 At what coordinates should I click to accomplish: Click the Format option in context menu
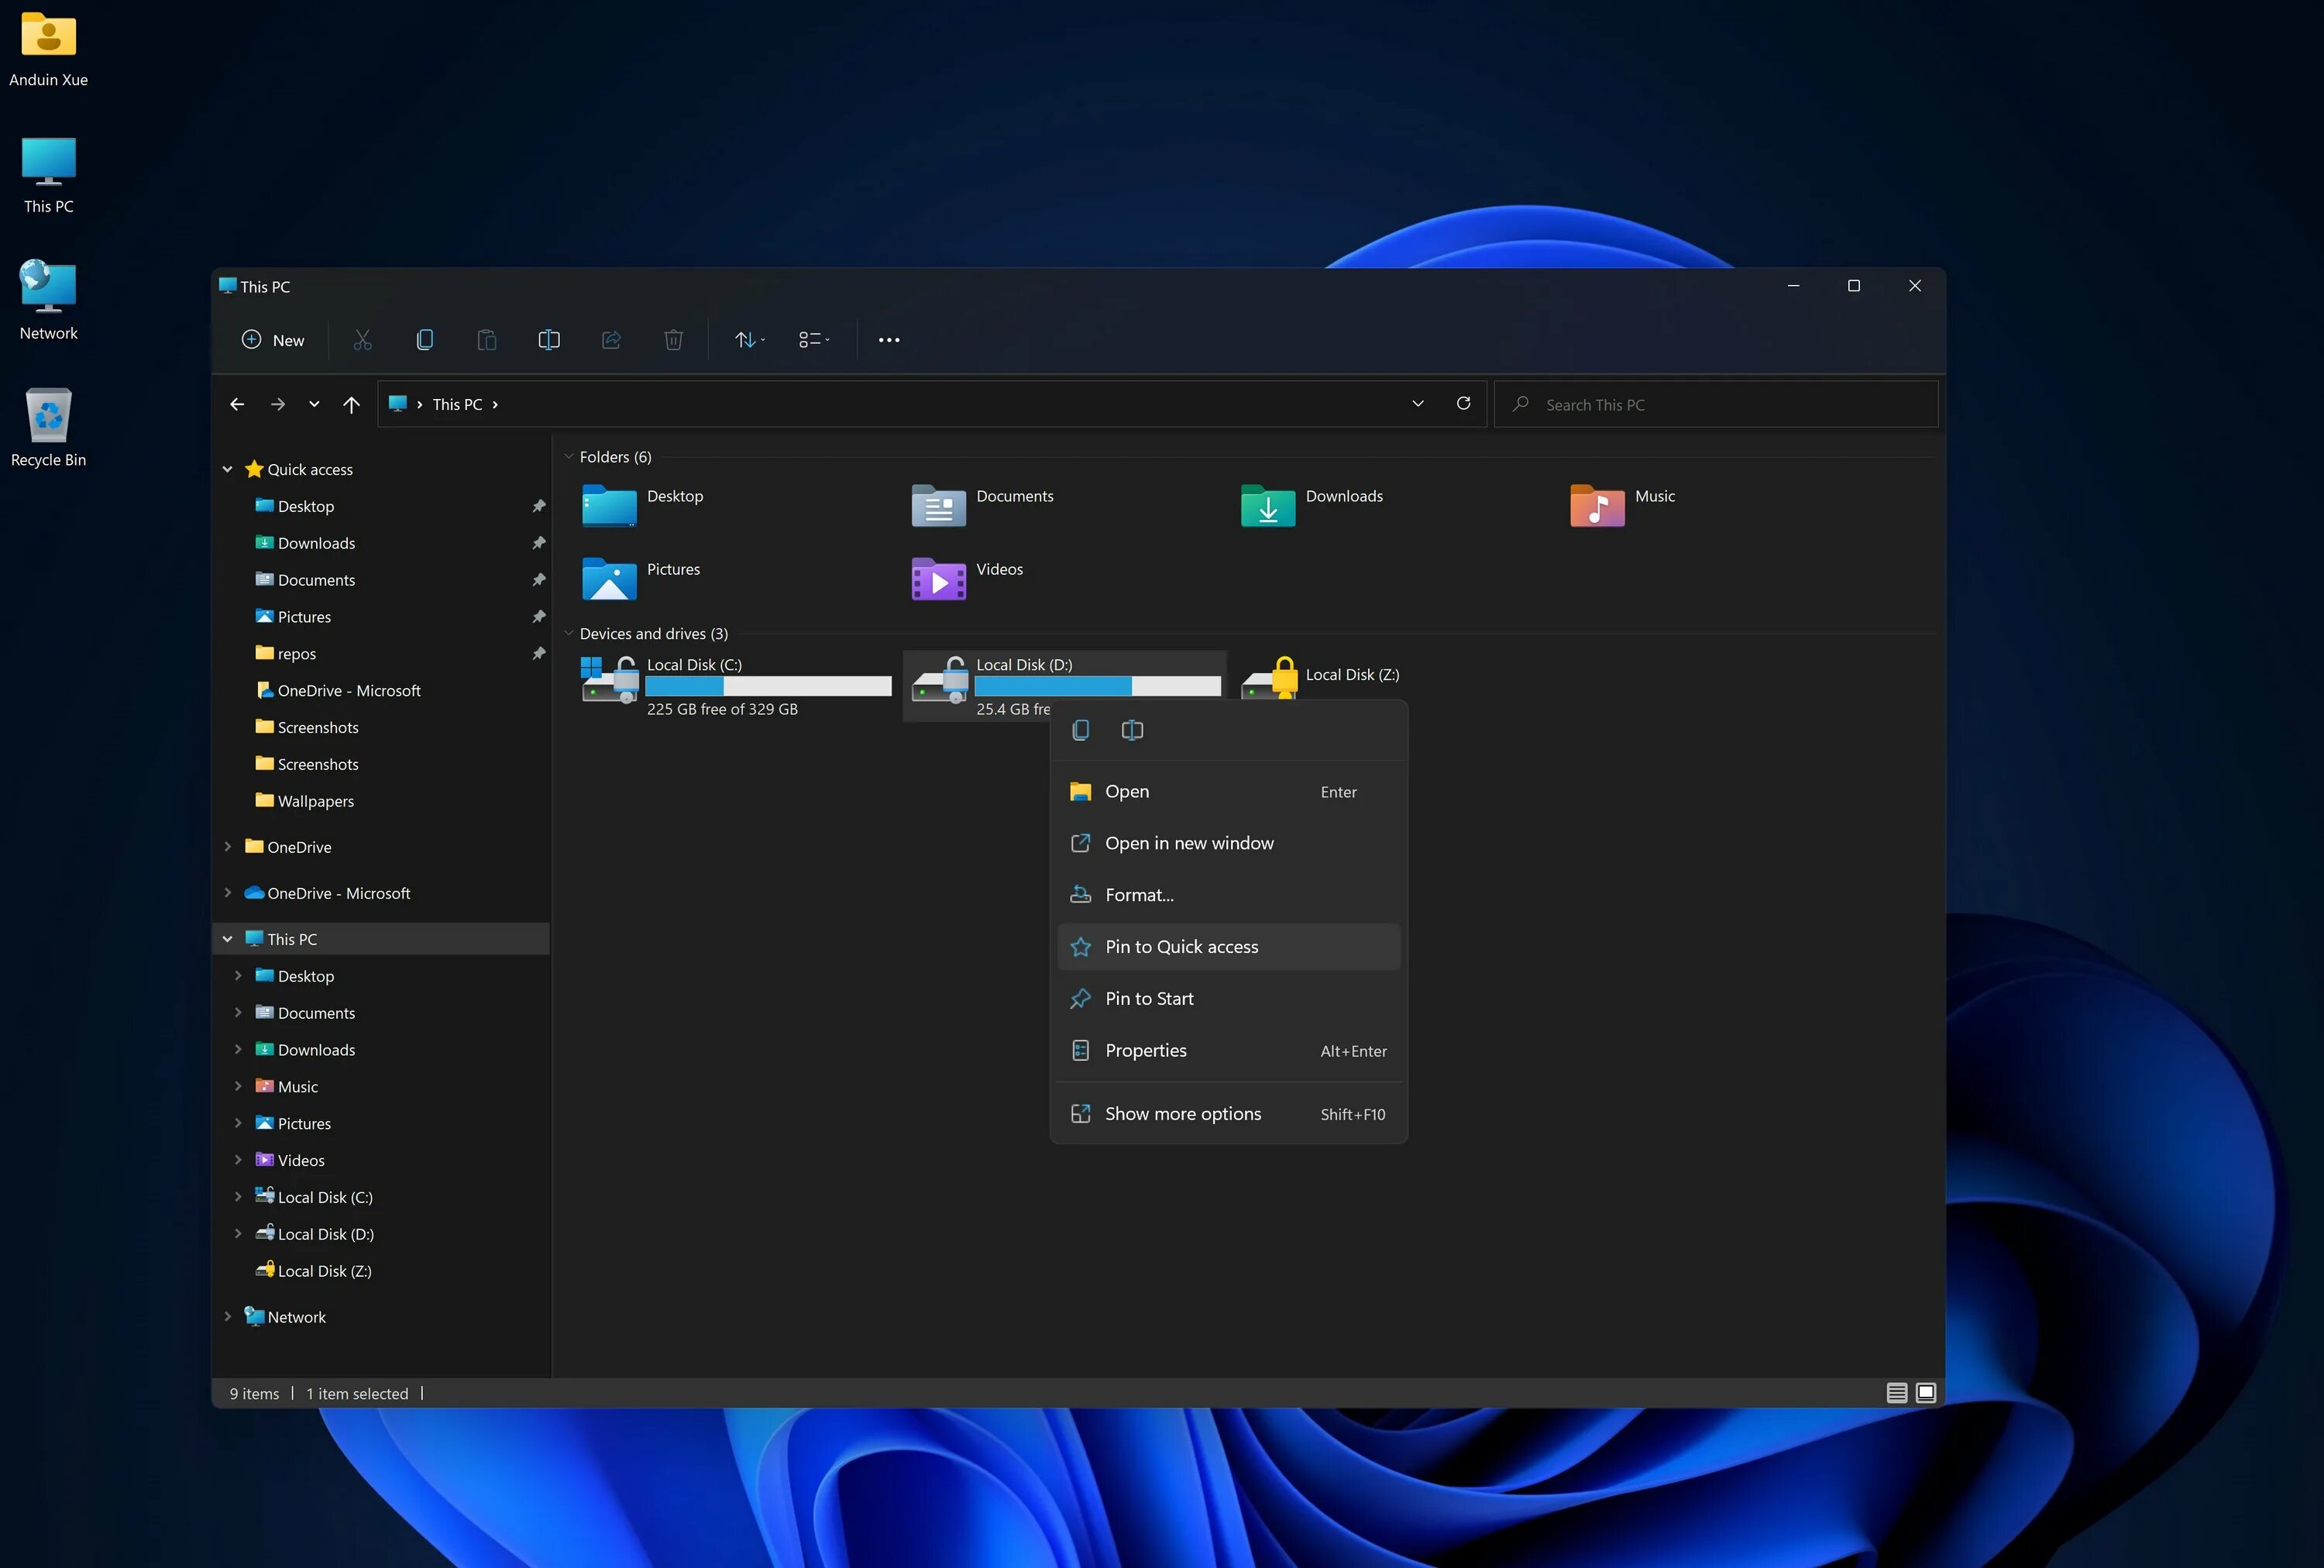pos(1140,894)
